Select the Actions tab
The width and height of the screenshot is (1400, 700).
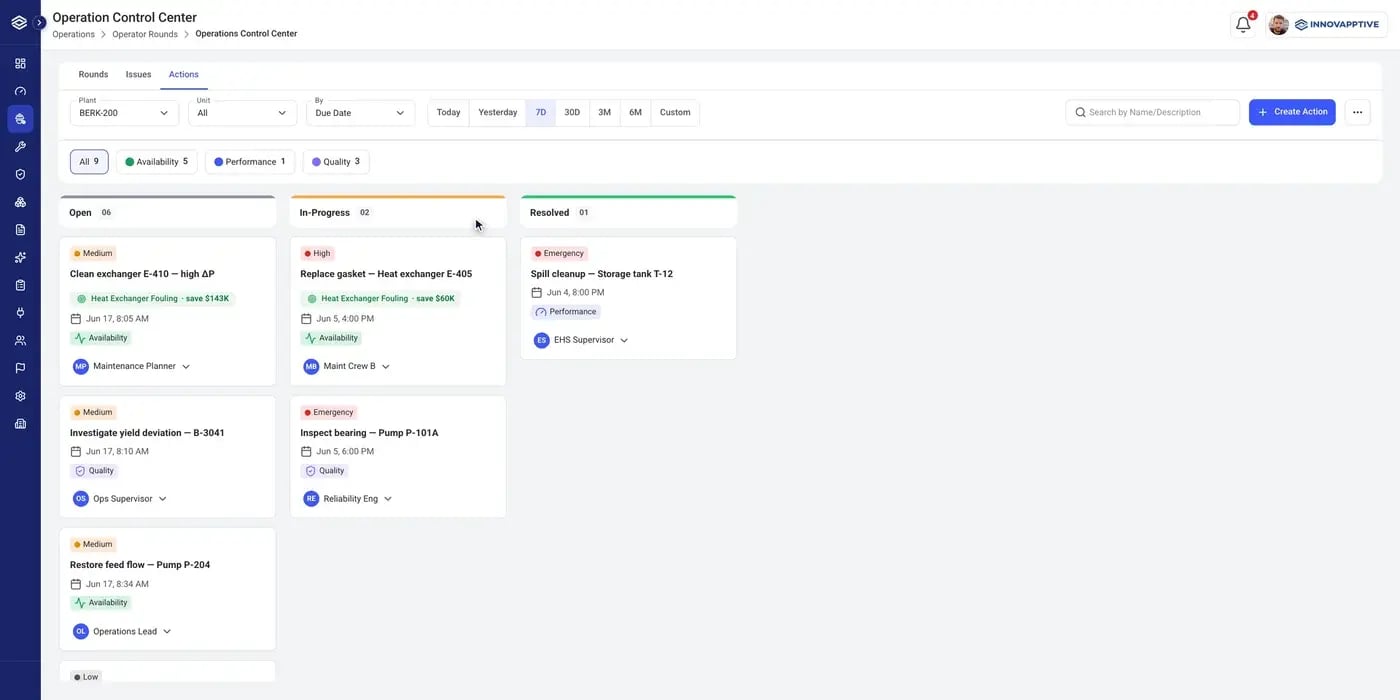coord(184,75)
